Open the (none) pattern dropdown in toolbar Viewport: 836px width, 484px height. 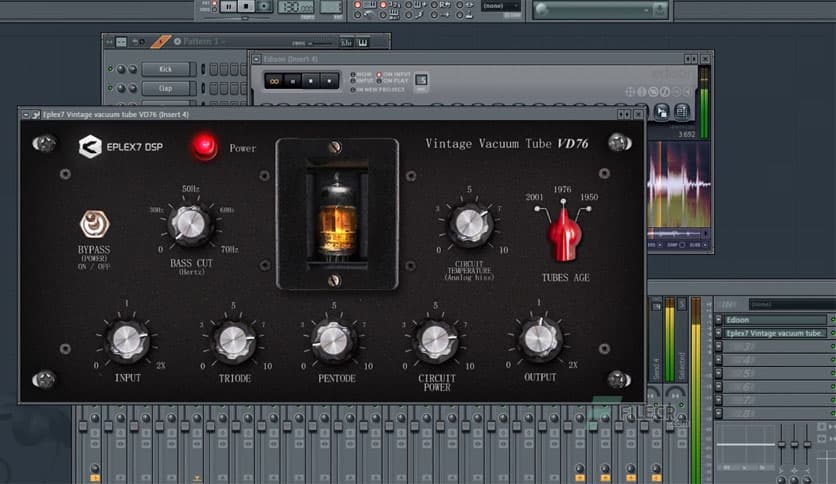pyautogui.click(x=500, y=6)
